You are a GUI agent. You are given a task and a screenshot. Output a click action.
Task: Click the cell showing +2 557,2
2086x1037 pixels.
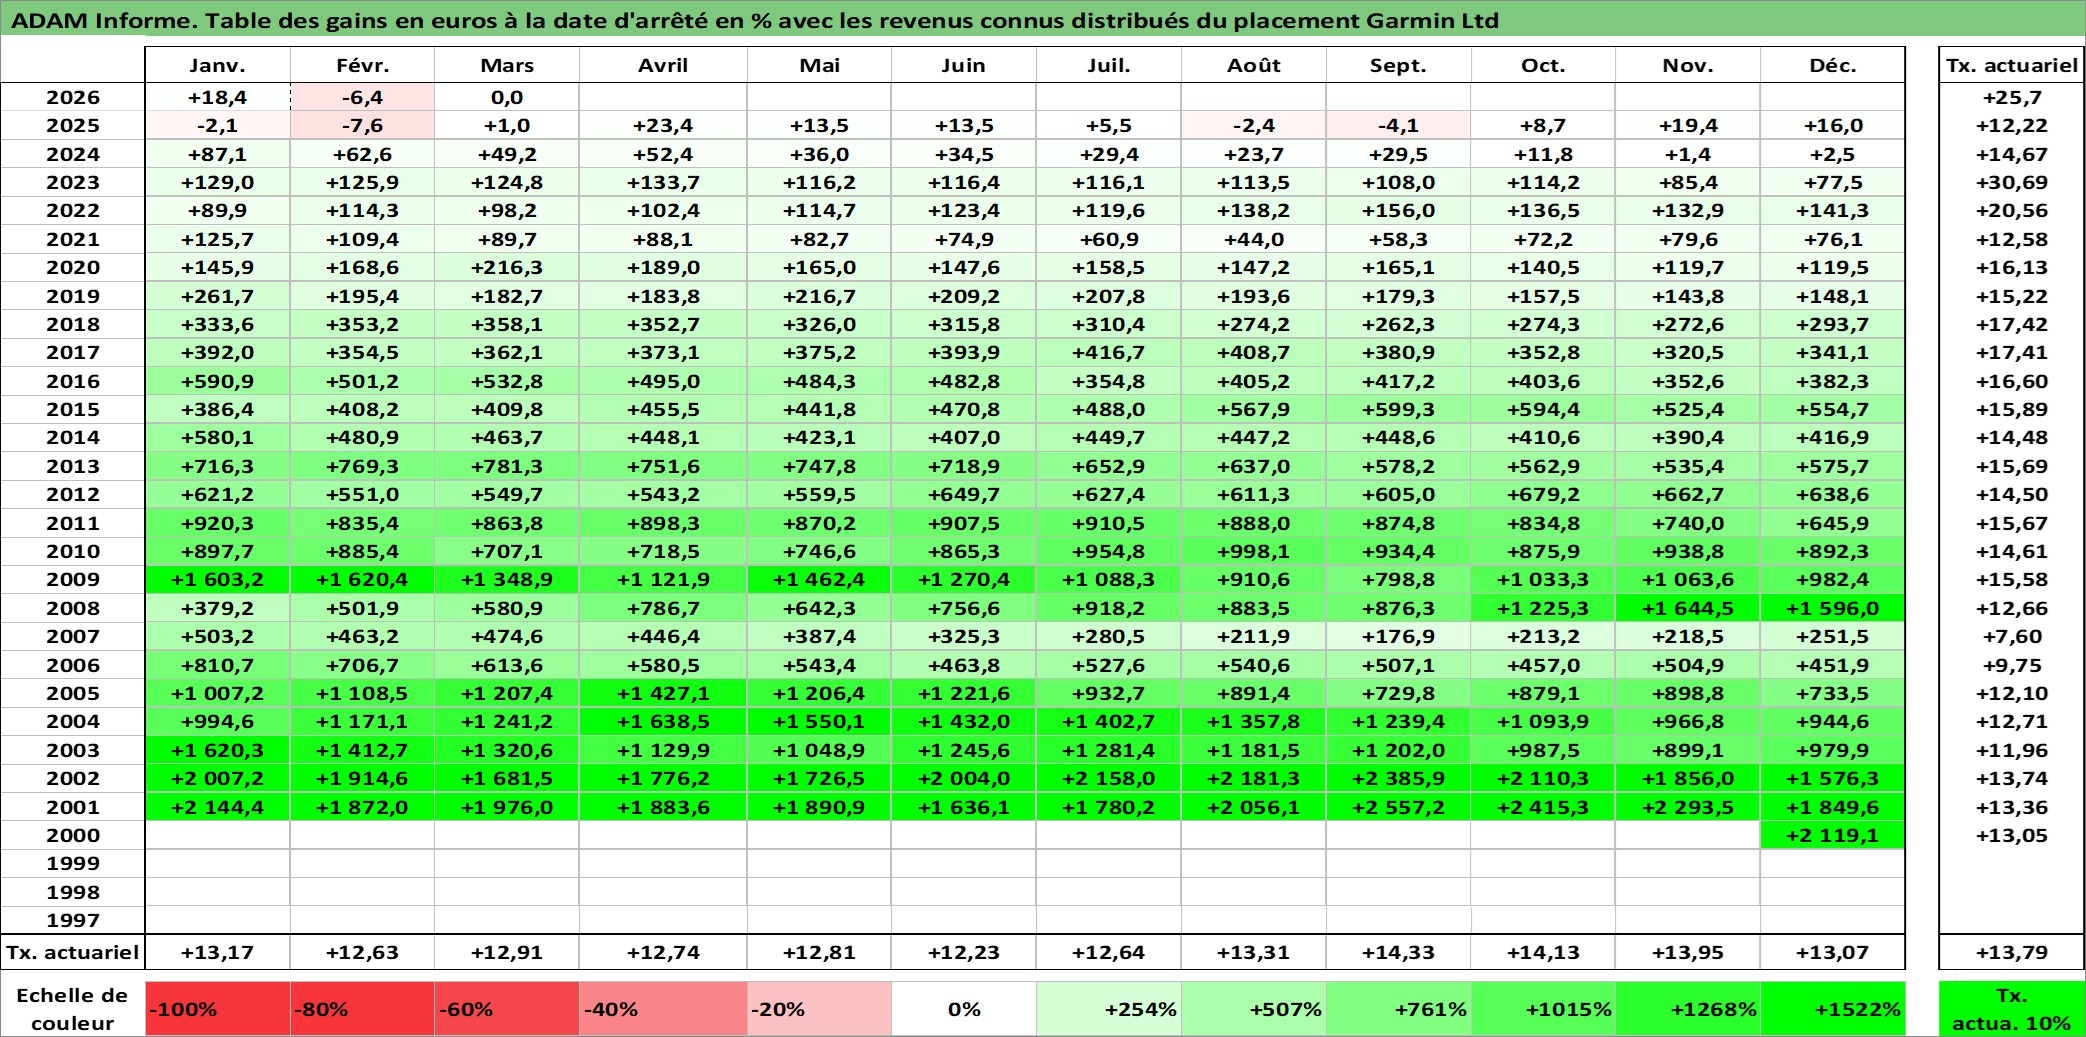point(1399,807)
